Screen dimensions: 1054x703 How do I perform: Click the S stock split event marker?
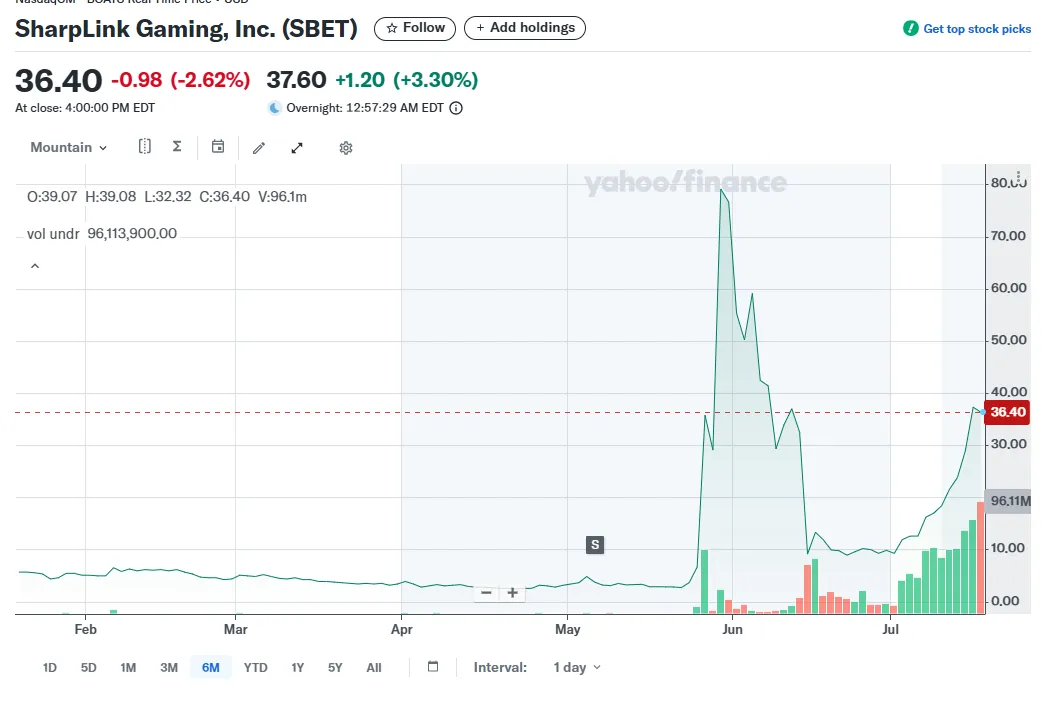pyautogui.click(x=595, y=545)
